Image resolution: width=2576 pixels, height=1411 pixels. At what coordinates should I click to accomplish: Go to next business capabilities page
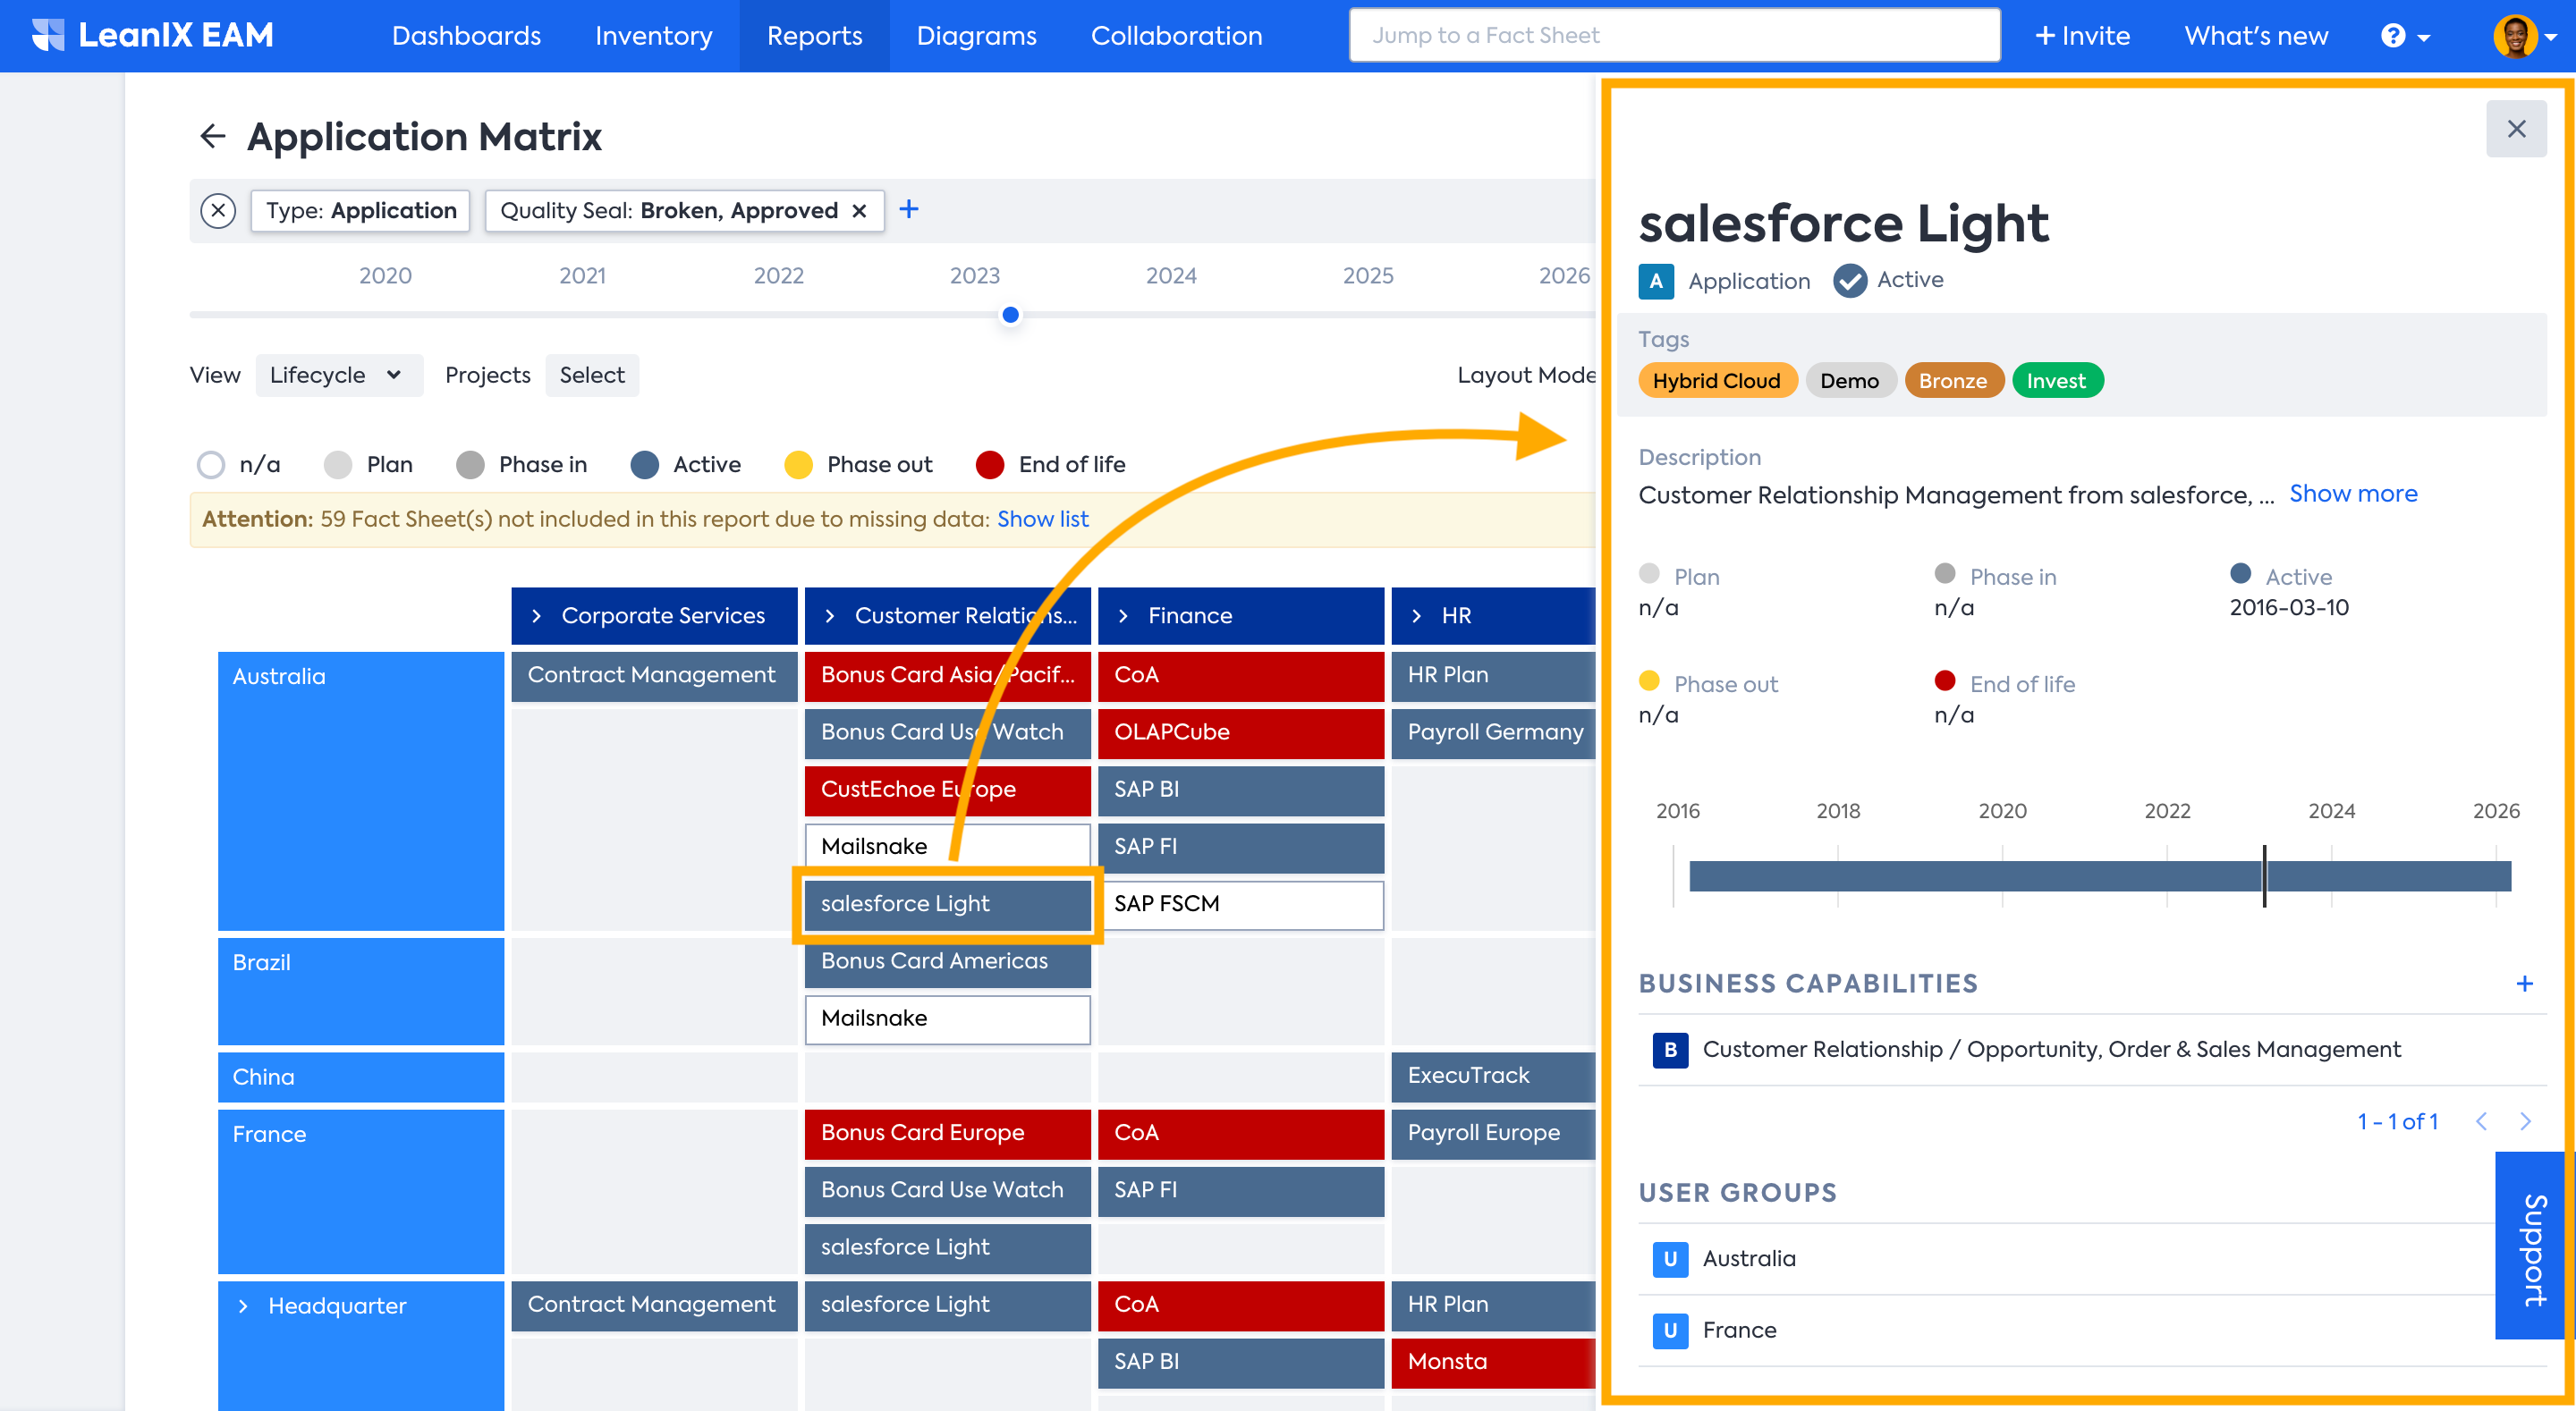tap(2525, 1122)
